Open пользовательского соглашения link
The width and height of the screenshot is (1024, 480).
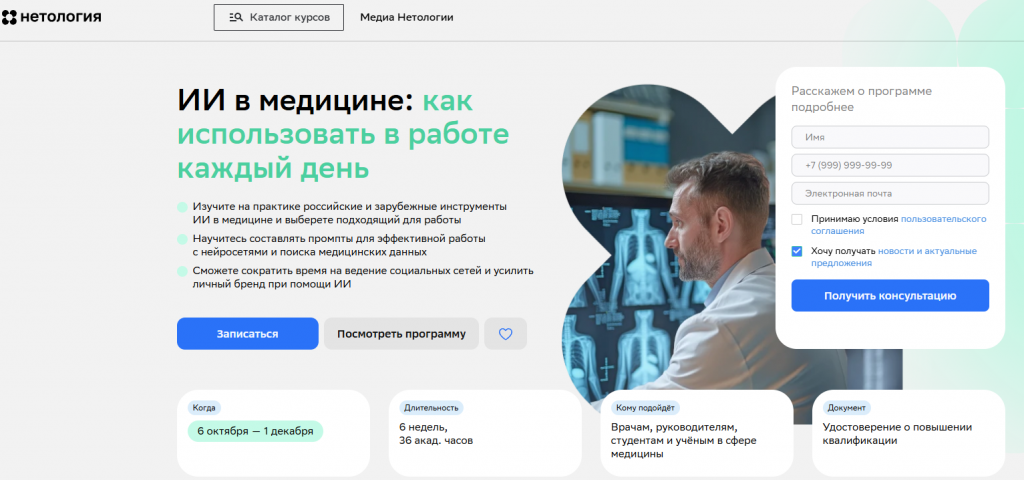click(x=899, y=225)
